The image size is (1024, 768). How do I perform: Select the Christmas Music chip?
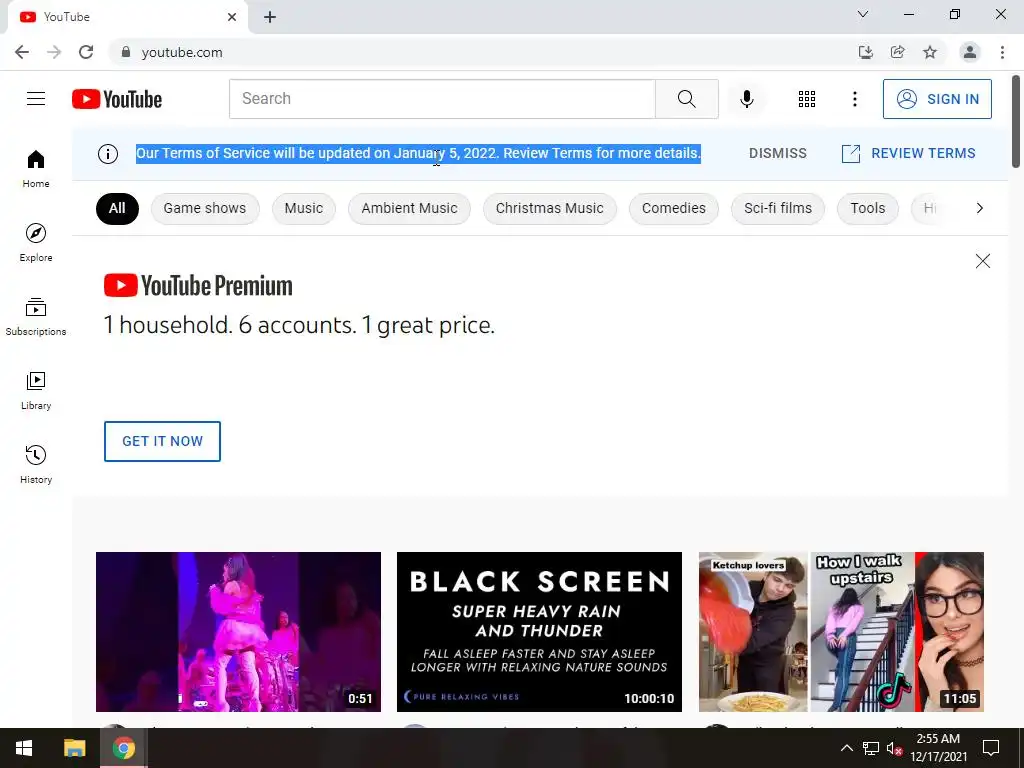(549, 208)
